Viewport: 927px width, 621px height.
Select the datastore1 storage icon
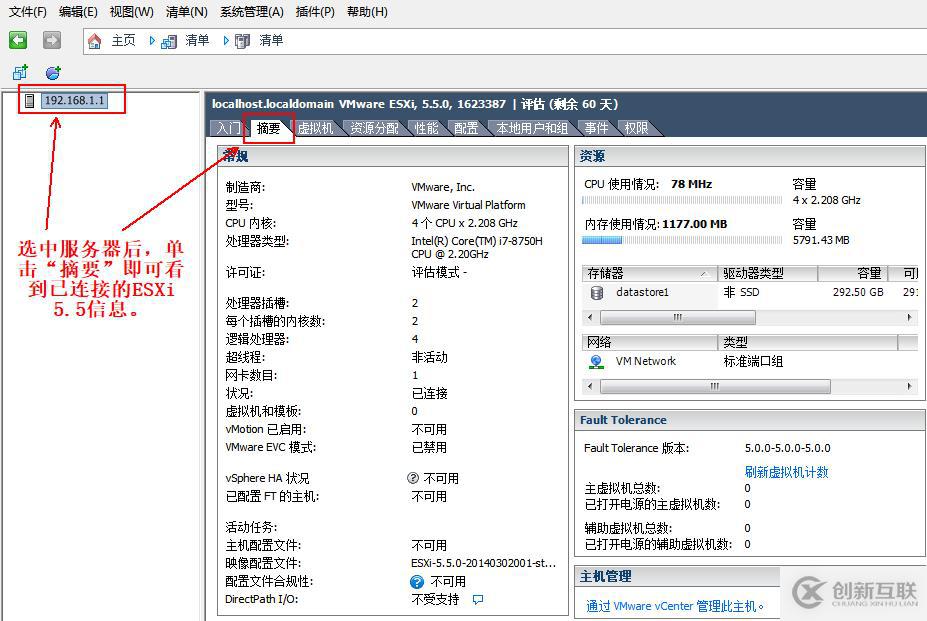coord(595,293)
